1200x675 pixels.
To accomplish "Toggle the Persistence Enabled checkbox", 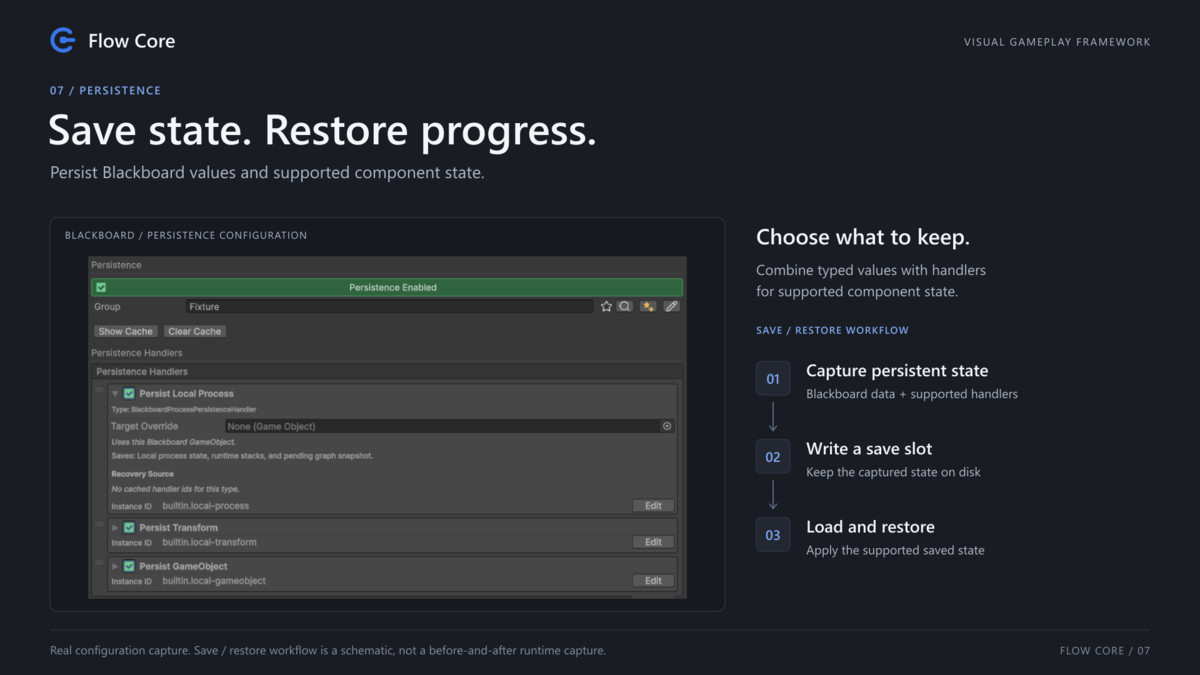I will click(x=101, y=287).
